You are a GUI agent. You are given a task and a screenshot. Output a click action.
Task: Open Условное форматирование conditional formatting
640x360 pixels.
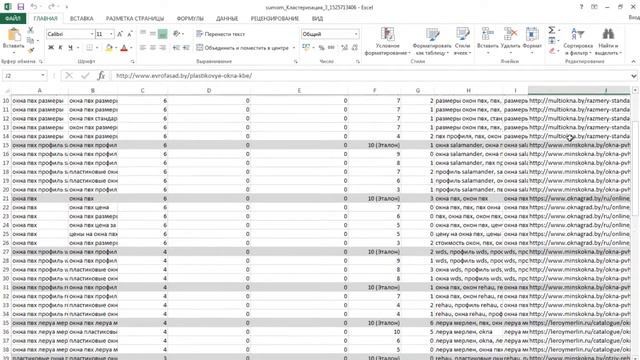click(387, 42)
